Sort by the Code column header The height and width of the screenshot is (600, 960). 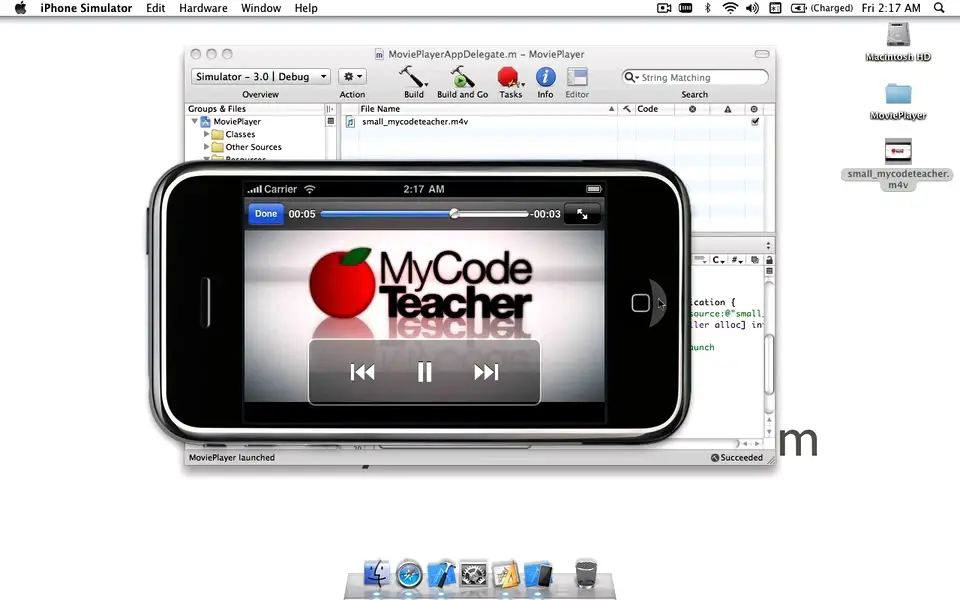point(654,109)
